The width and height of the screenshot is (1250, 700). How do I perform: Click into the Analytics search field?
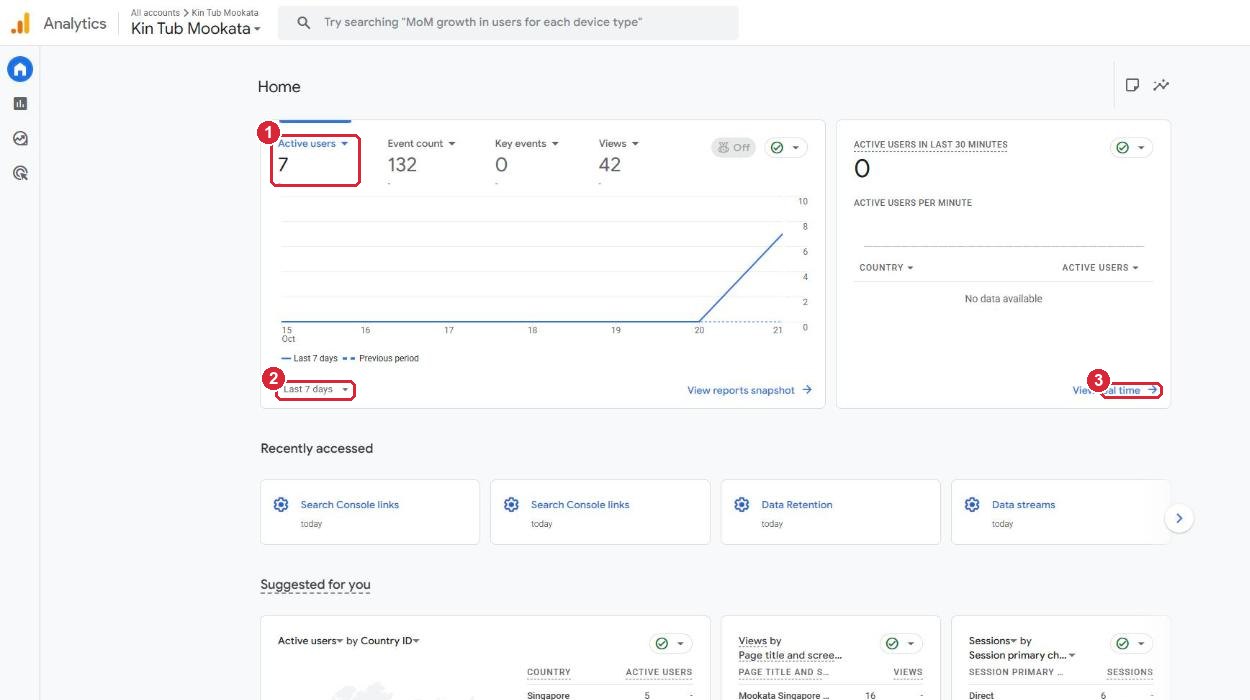[x=508, y=22]
